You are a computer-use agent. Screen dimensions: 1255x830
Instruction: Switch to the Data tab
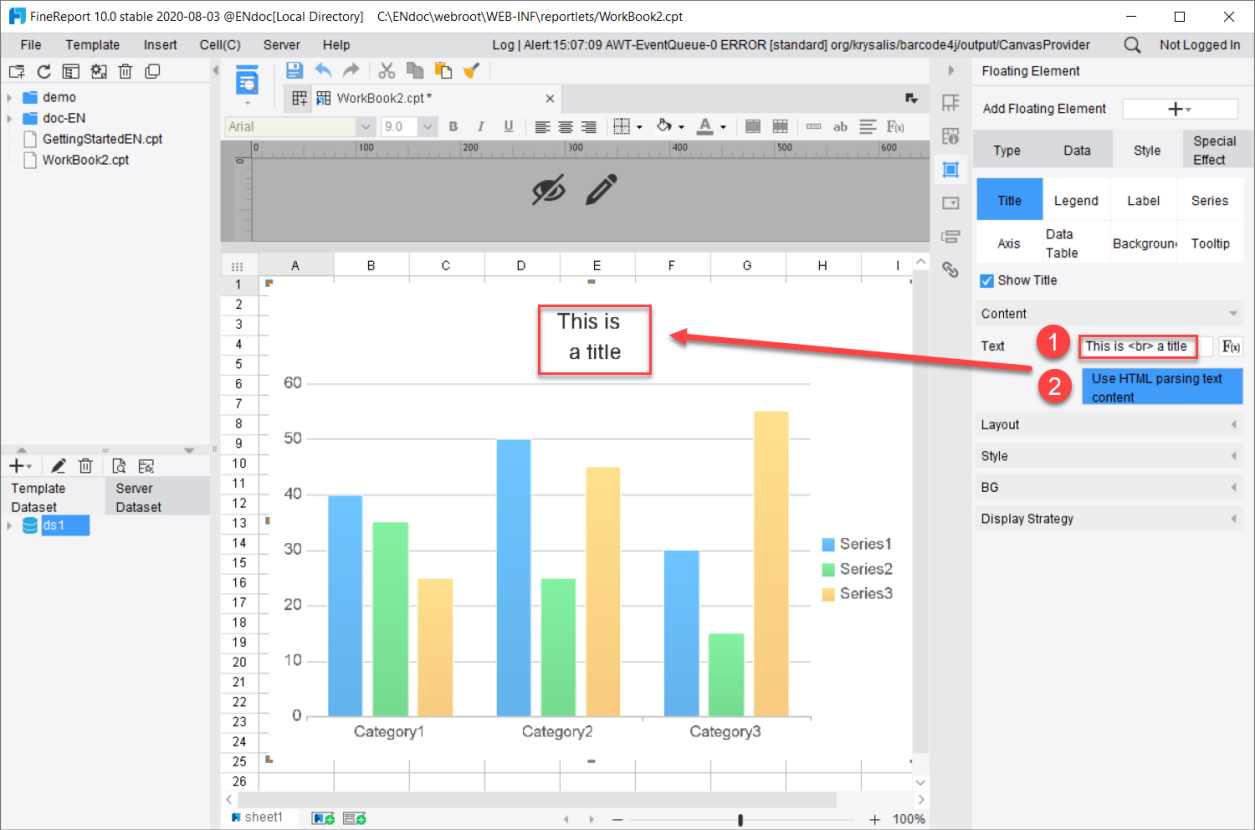click(x=1077, y=150)
